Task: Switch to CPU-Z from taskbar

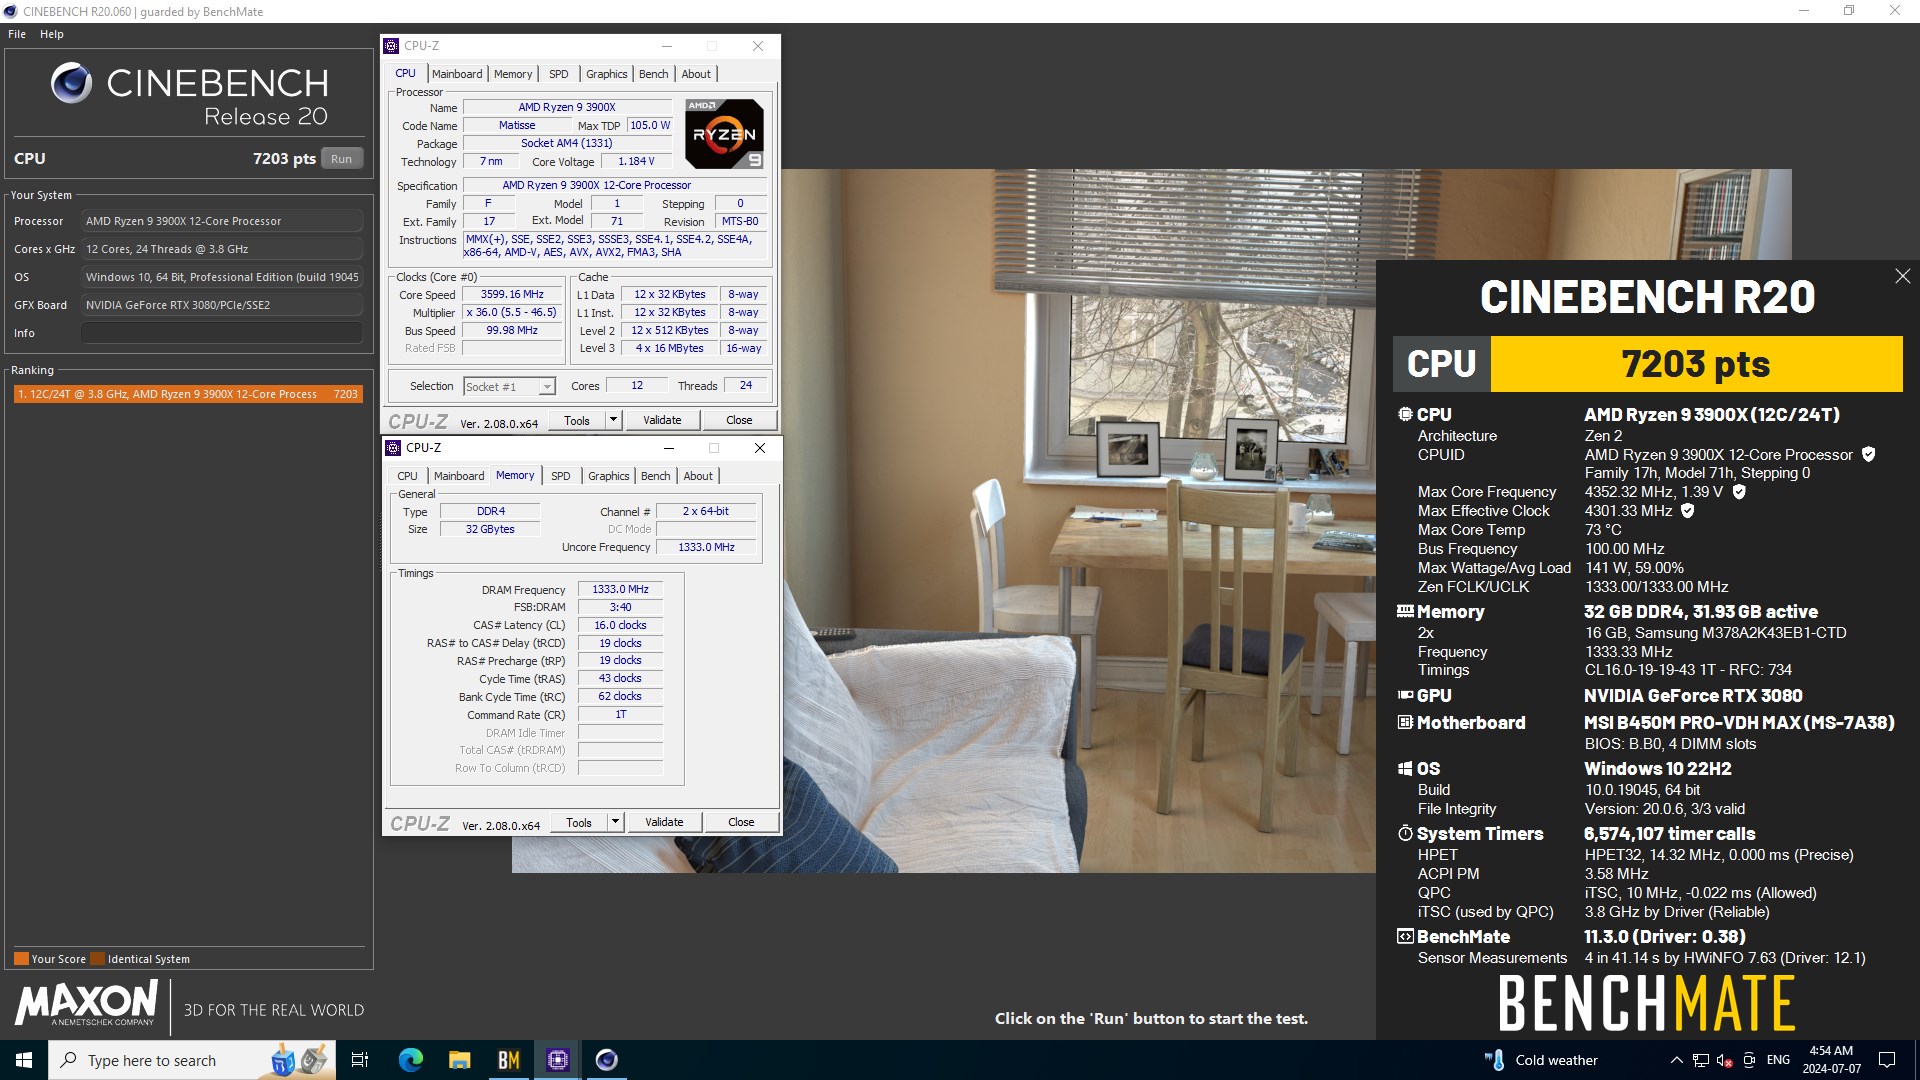Action: (x=557, y=1060)
